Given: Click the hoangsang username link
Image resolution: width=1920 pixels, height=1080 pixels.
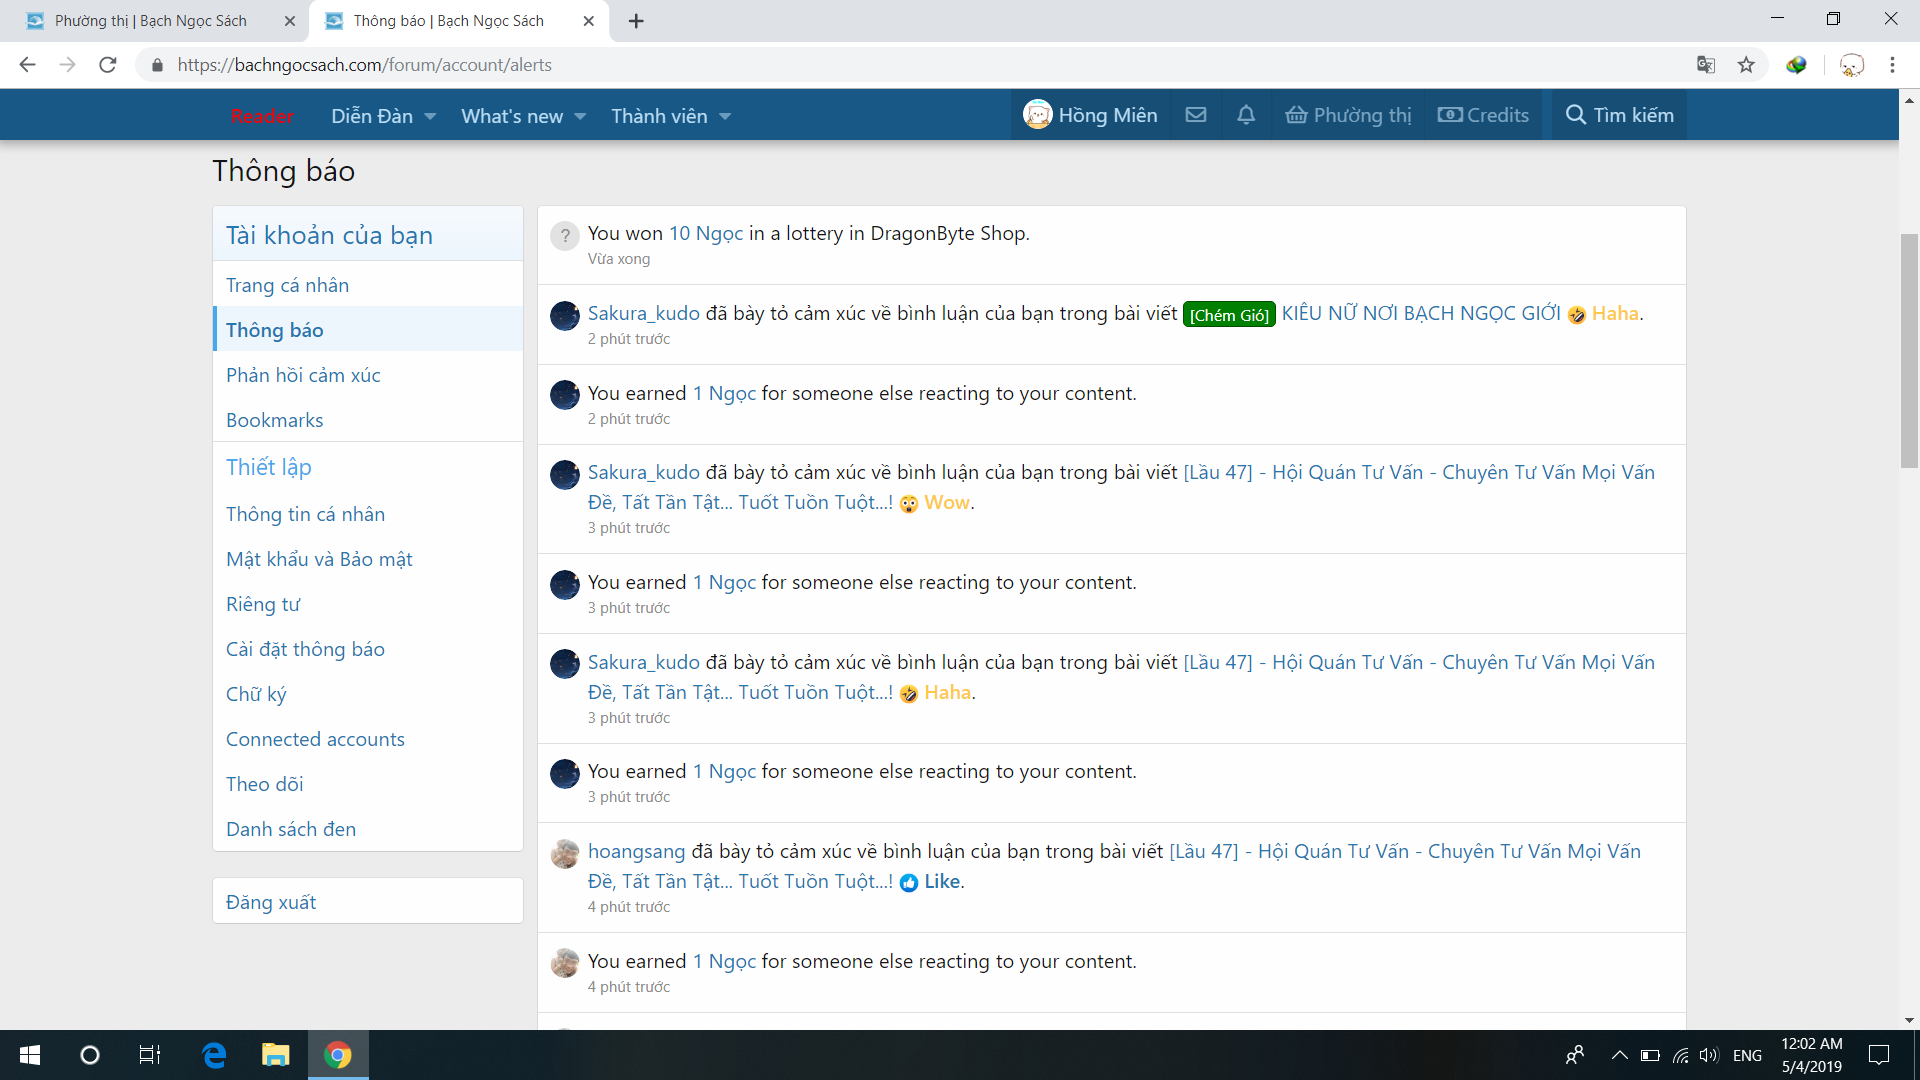Looking at the screenshot, I should [636, 851].
